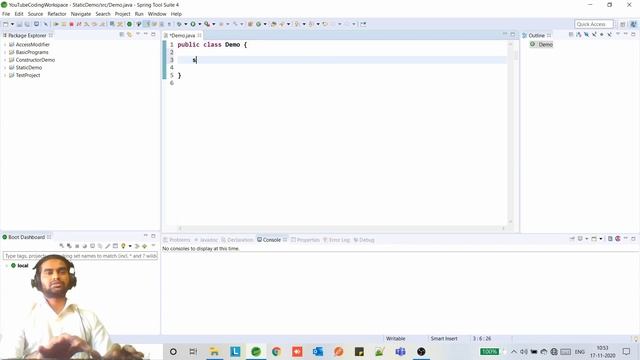Click the Quick Access search field
This screenshot has width=640, height=360.
(593, 24)
